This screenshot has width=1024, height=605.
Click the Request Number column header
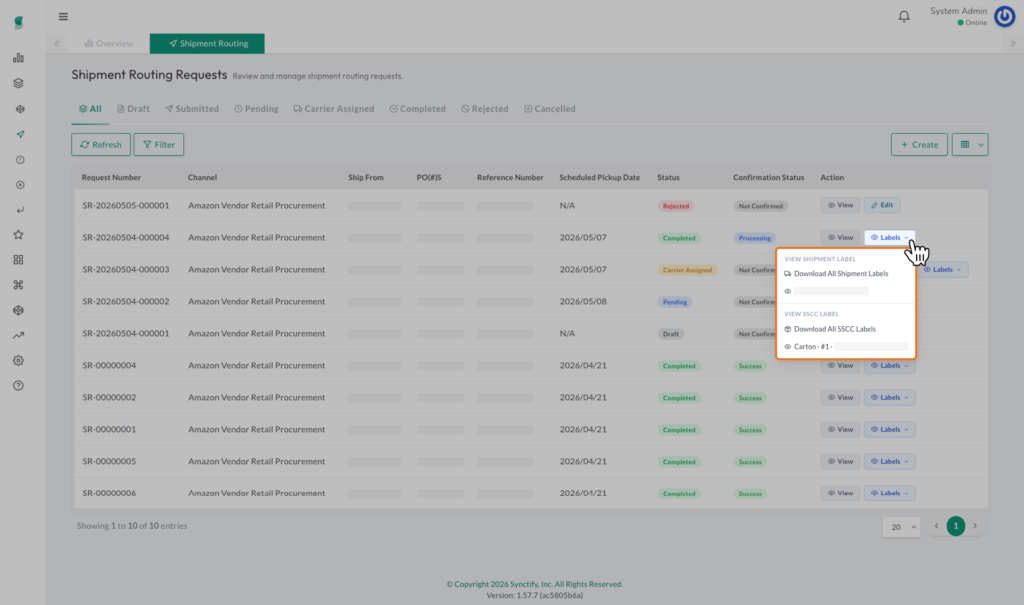click(111, 178)
